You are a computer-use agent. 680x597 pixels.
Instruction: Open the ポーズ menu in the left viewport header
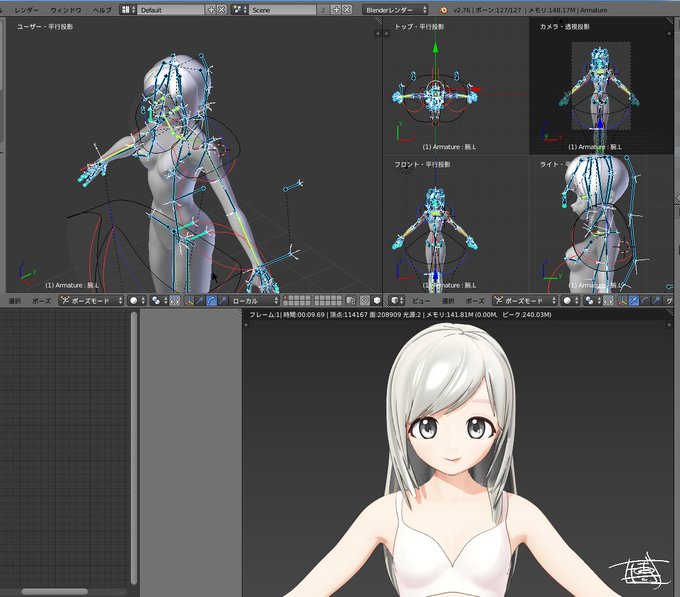(x=42, y=300)
